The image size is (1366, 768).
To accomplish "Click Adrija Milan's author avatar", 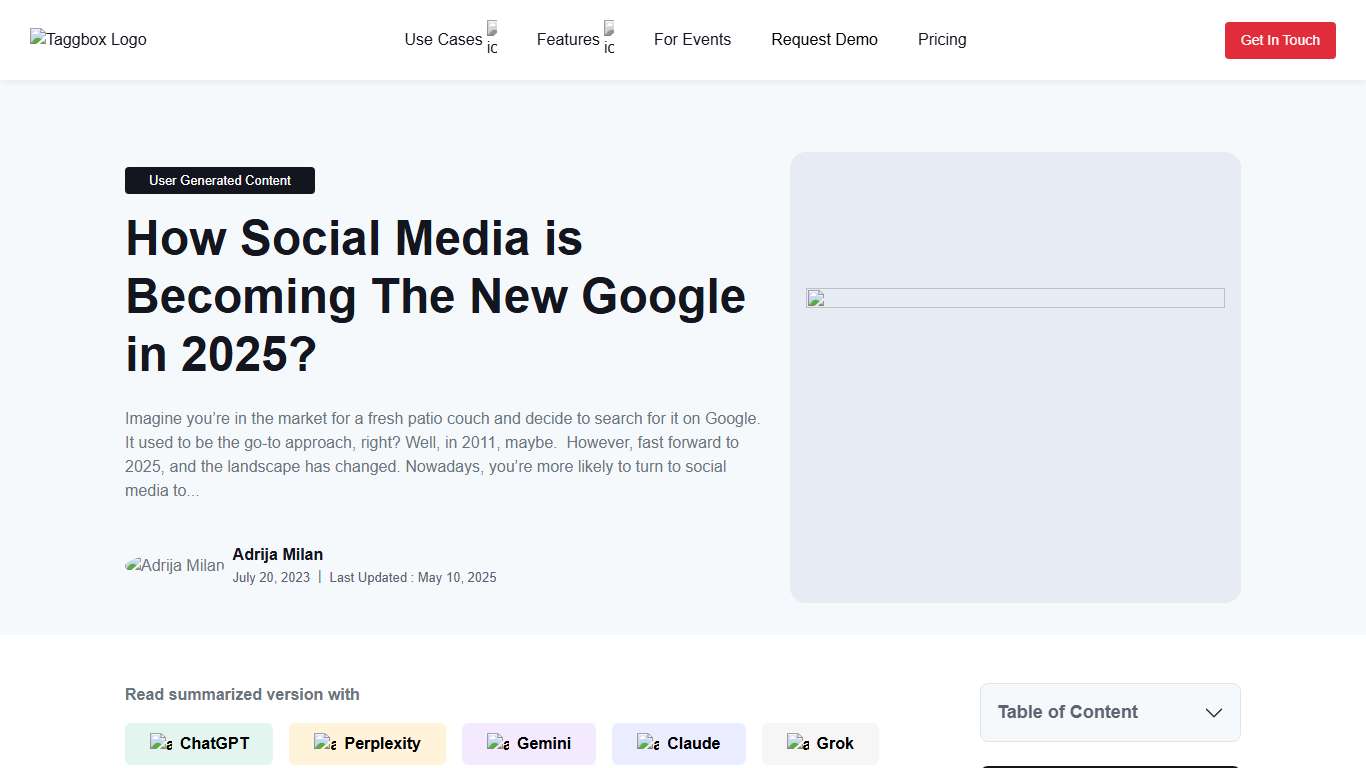I will (x=175, y=565).
